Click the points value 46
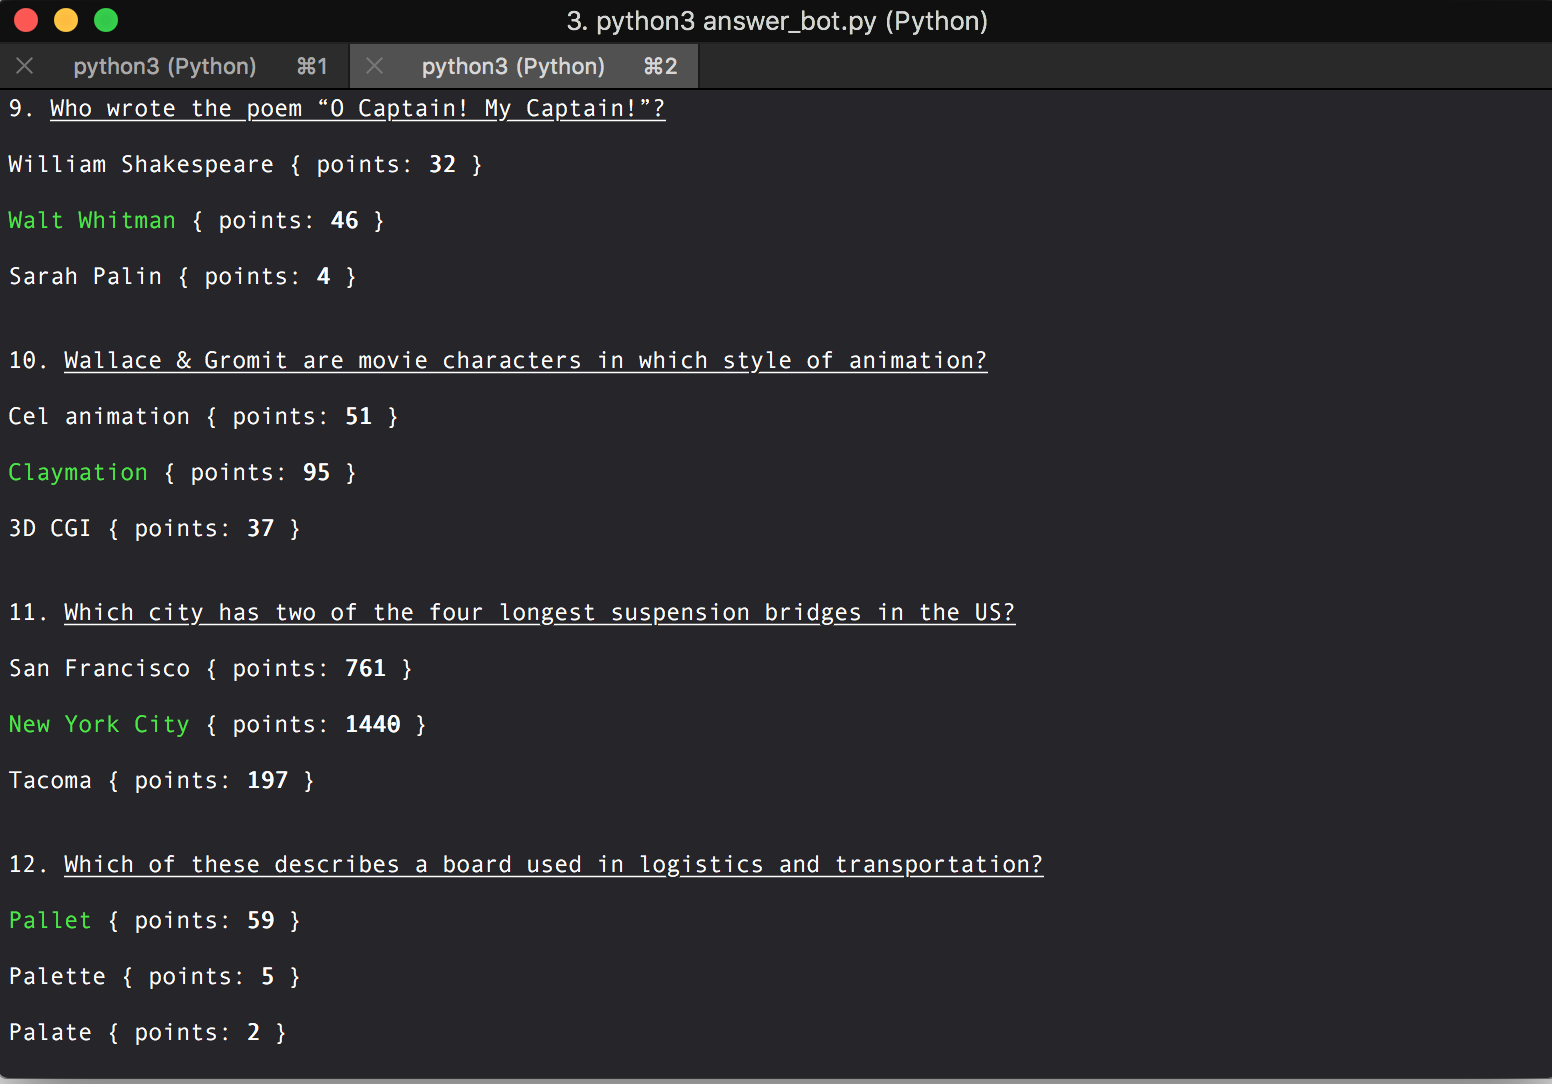 (x=345, y=221)
